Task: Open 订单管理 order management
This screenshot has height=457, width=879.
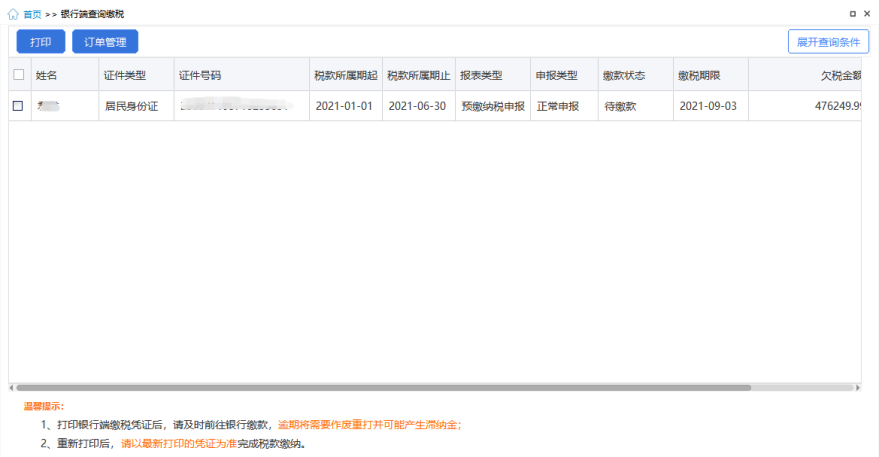Action: [105, 42]
